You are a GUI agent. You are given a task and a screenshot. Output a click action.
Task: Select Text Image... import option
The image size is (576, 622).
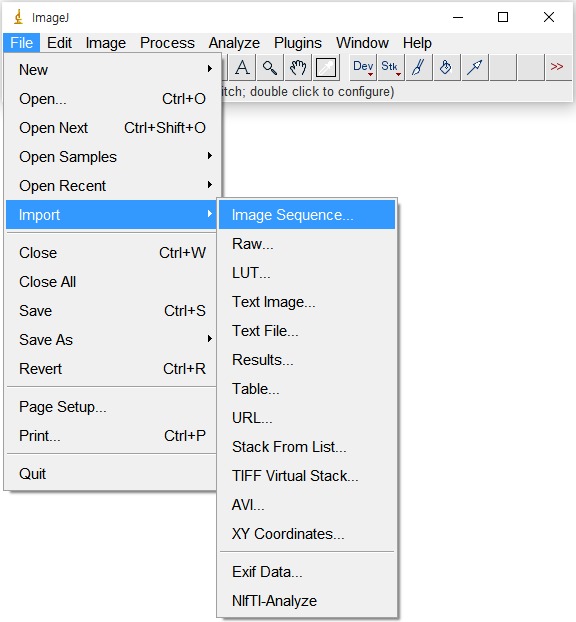coord(307,302)
